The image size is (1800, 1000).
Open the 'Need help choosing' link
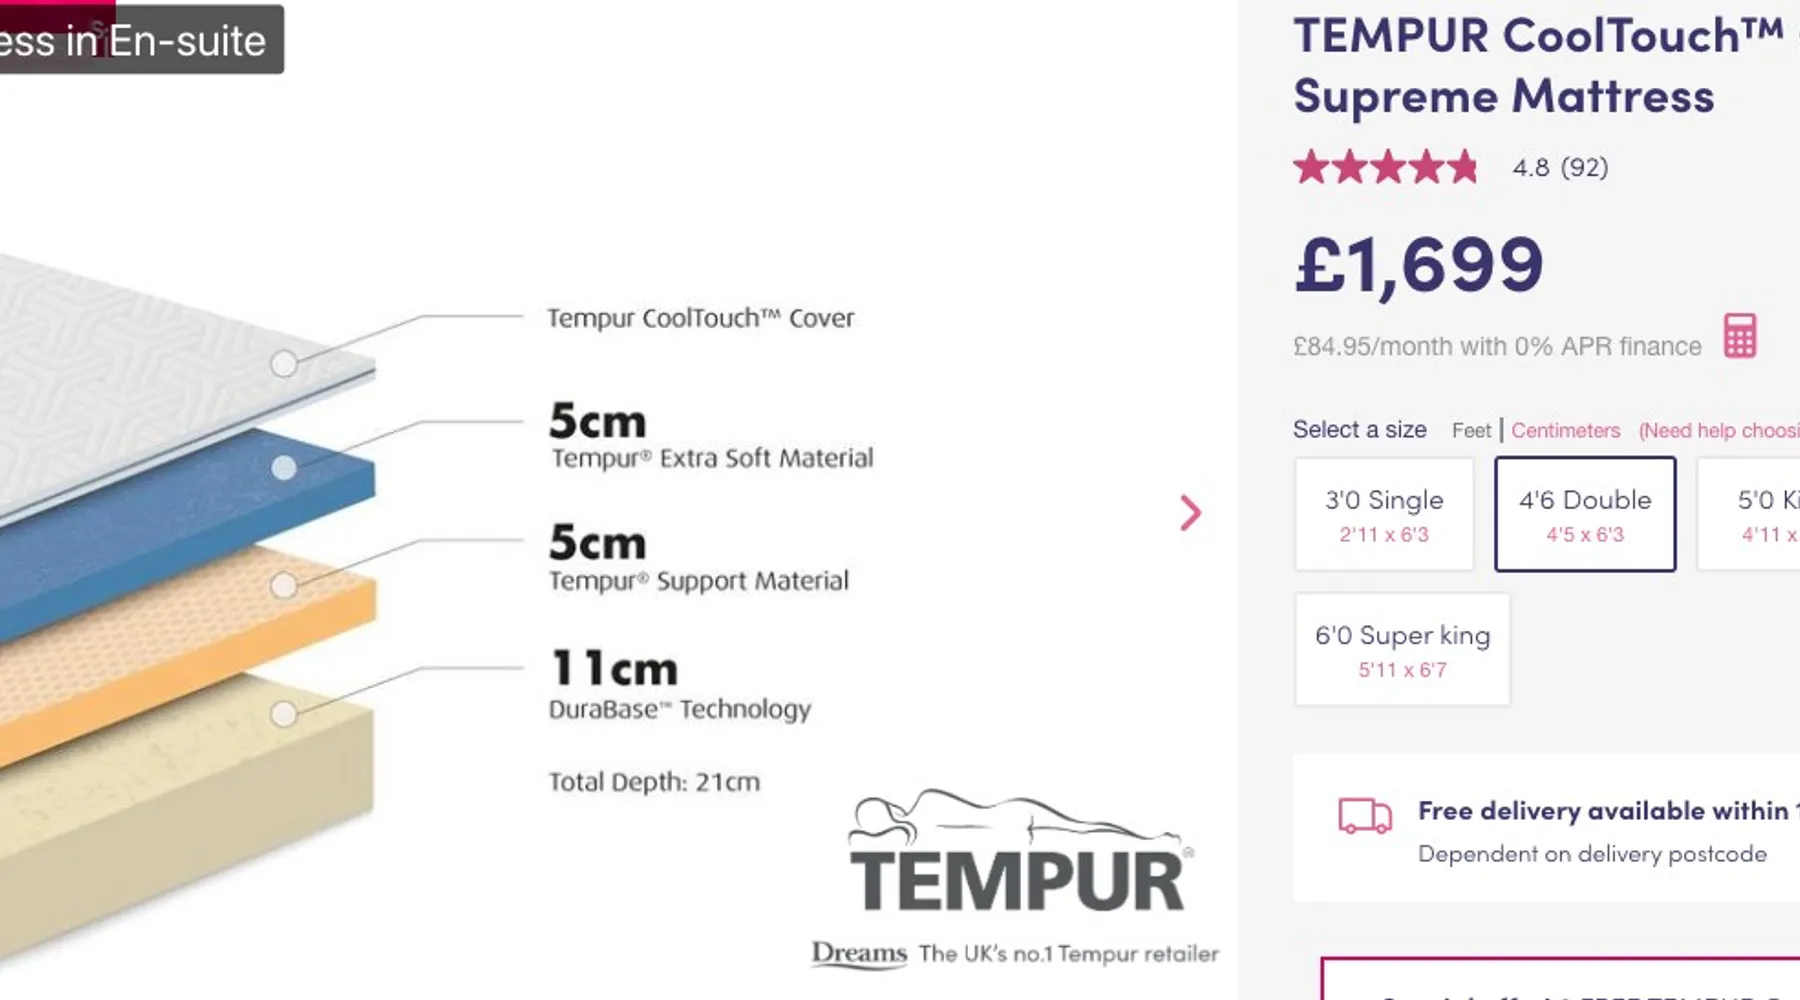1718,431
